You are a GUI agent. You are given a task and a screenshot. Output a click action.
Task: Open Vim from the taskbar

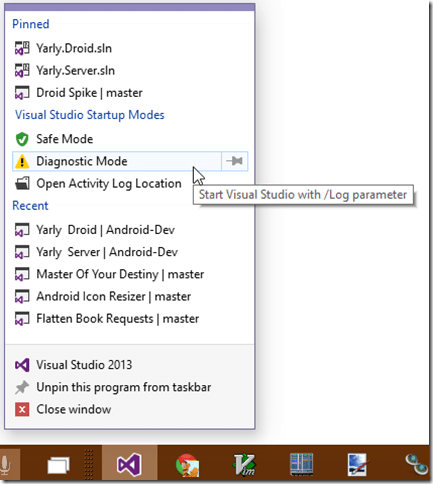pos(244,465)
